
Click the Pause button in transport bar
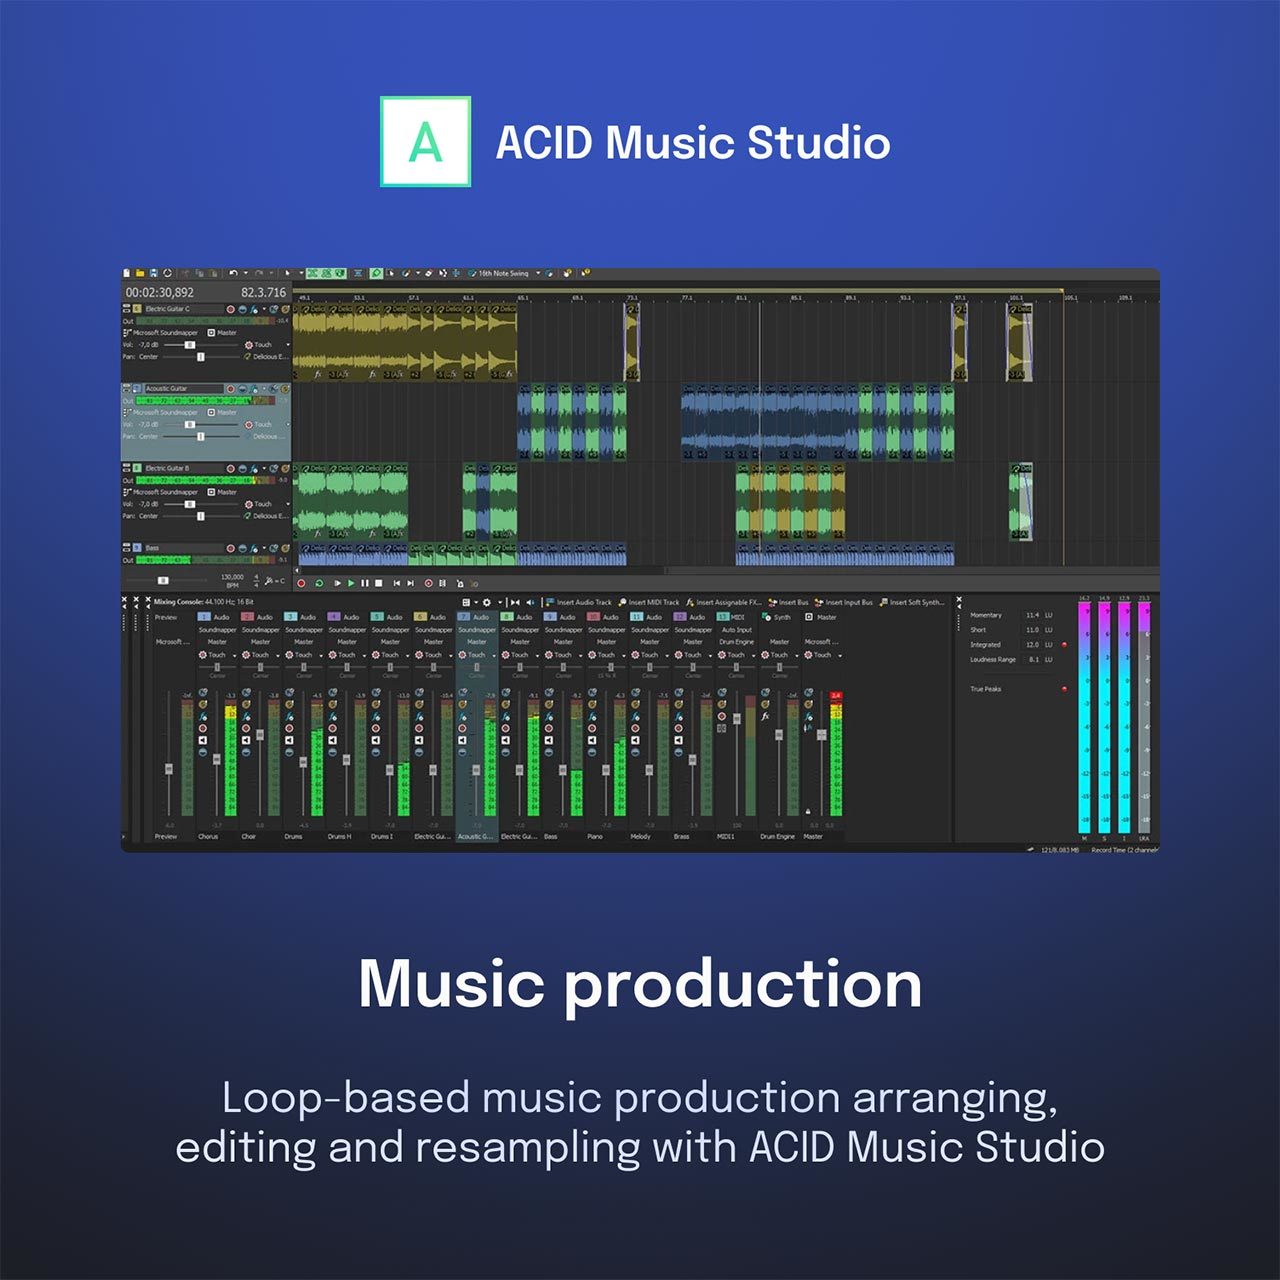[364, 583]
